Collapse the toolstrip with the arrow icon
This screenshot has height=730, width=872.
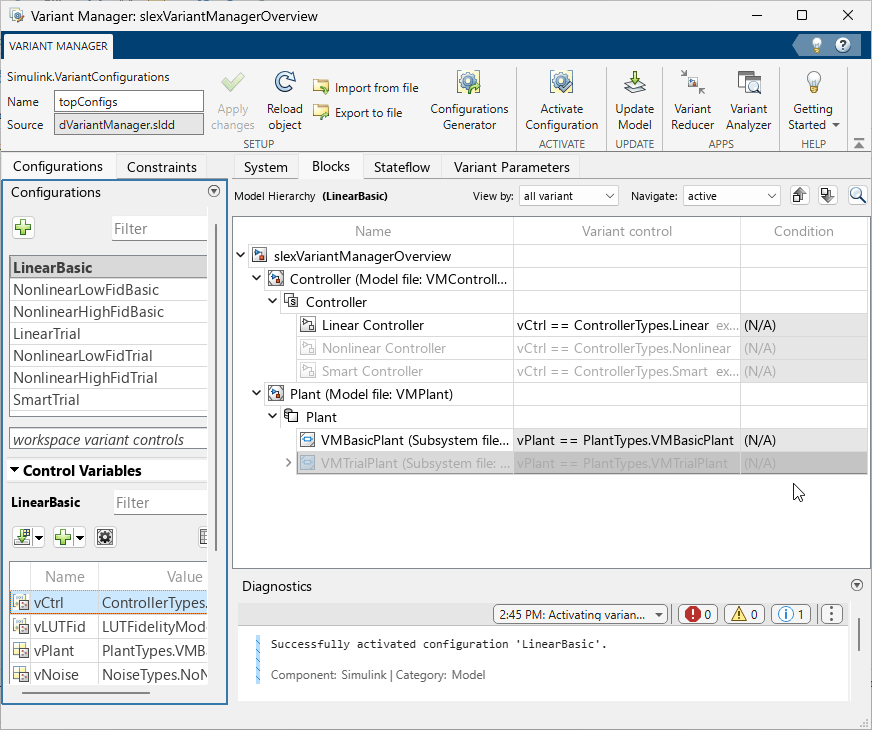click(x=859, y=143)
